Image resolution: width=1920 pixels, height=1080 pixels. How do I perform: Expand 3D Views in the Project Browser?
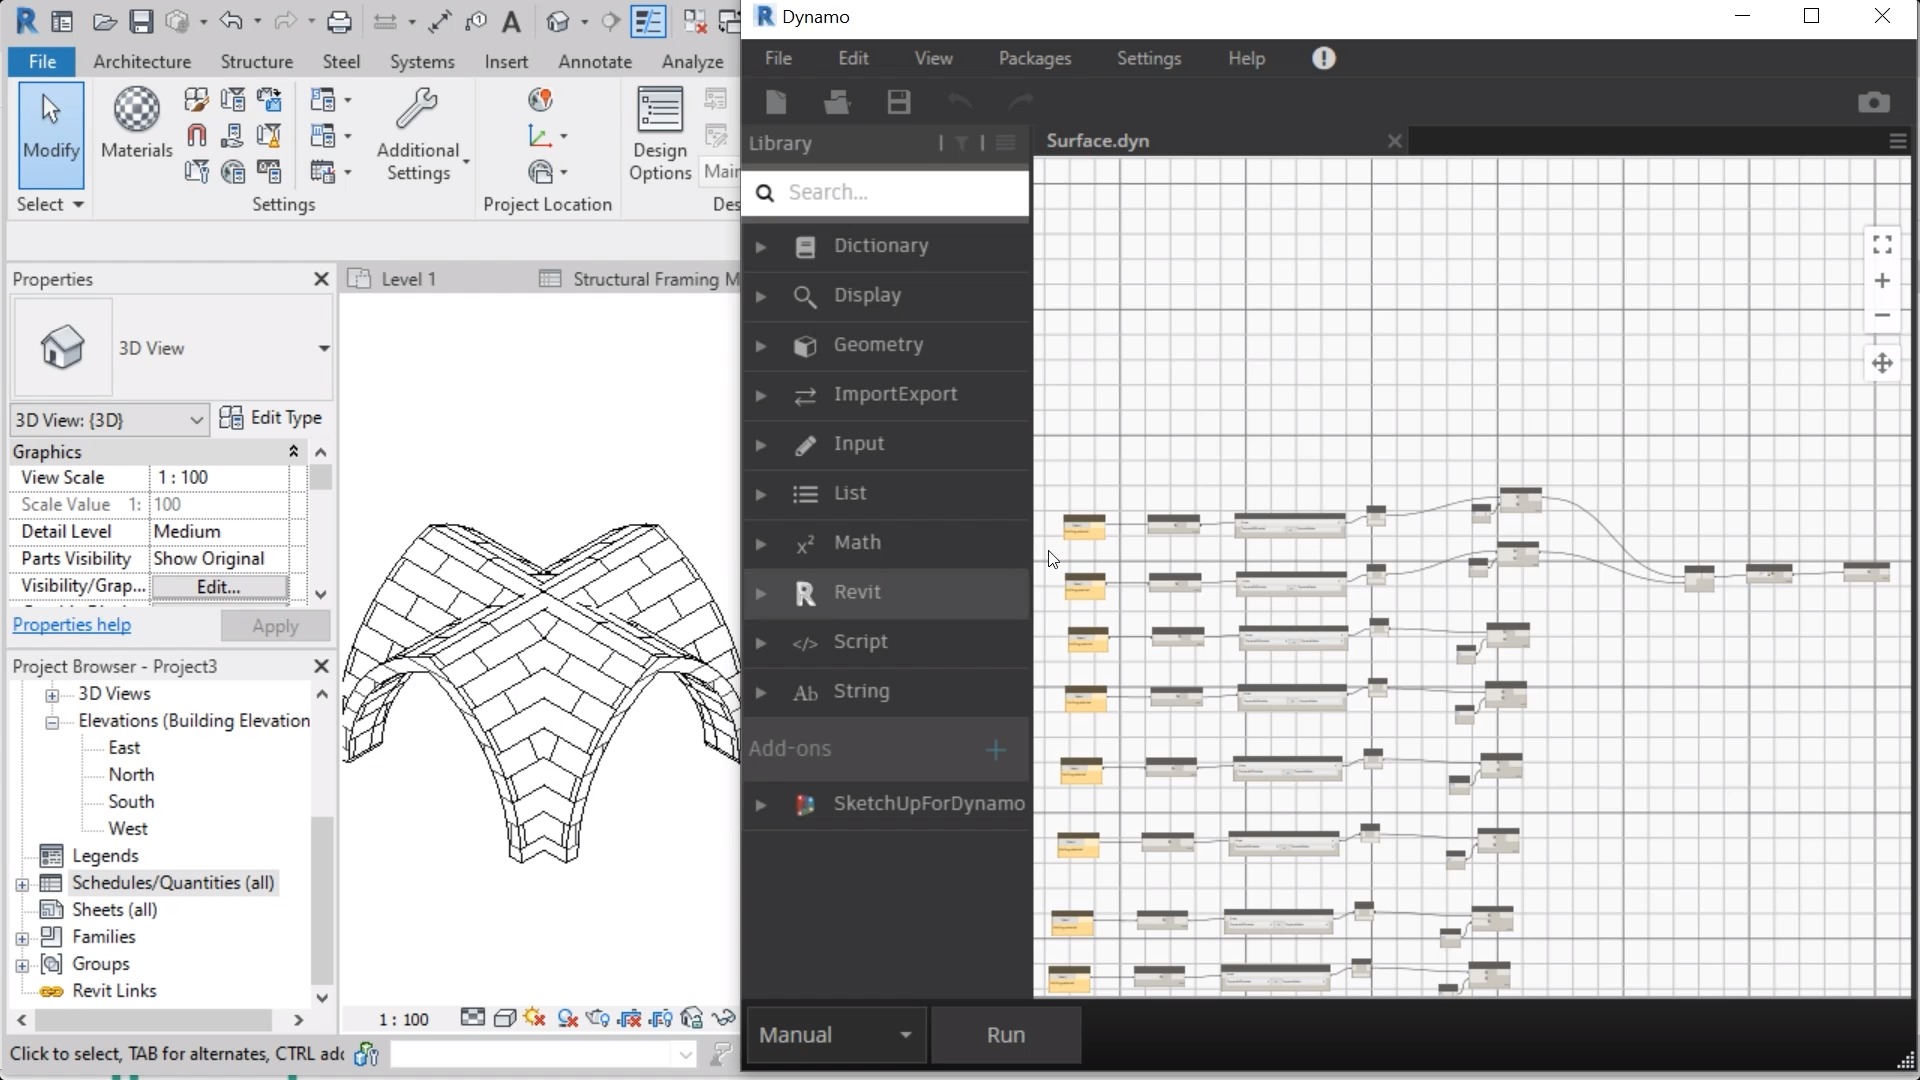coord(52,693)
